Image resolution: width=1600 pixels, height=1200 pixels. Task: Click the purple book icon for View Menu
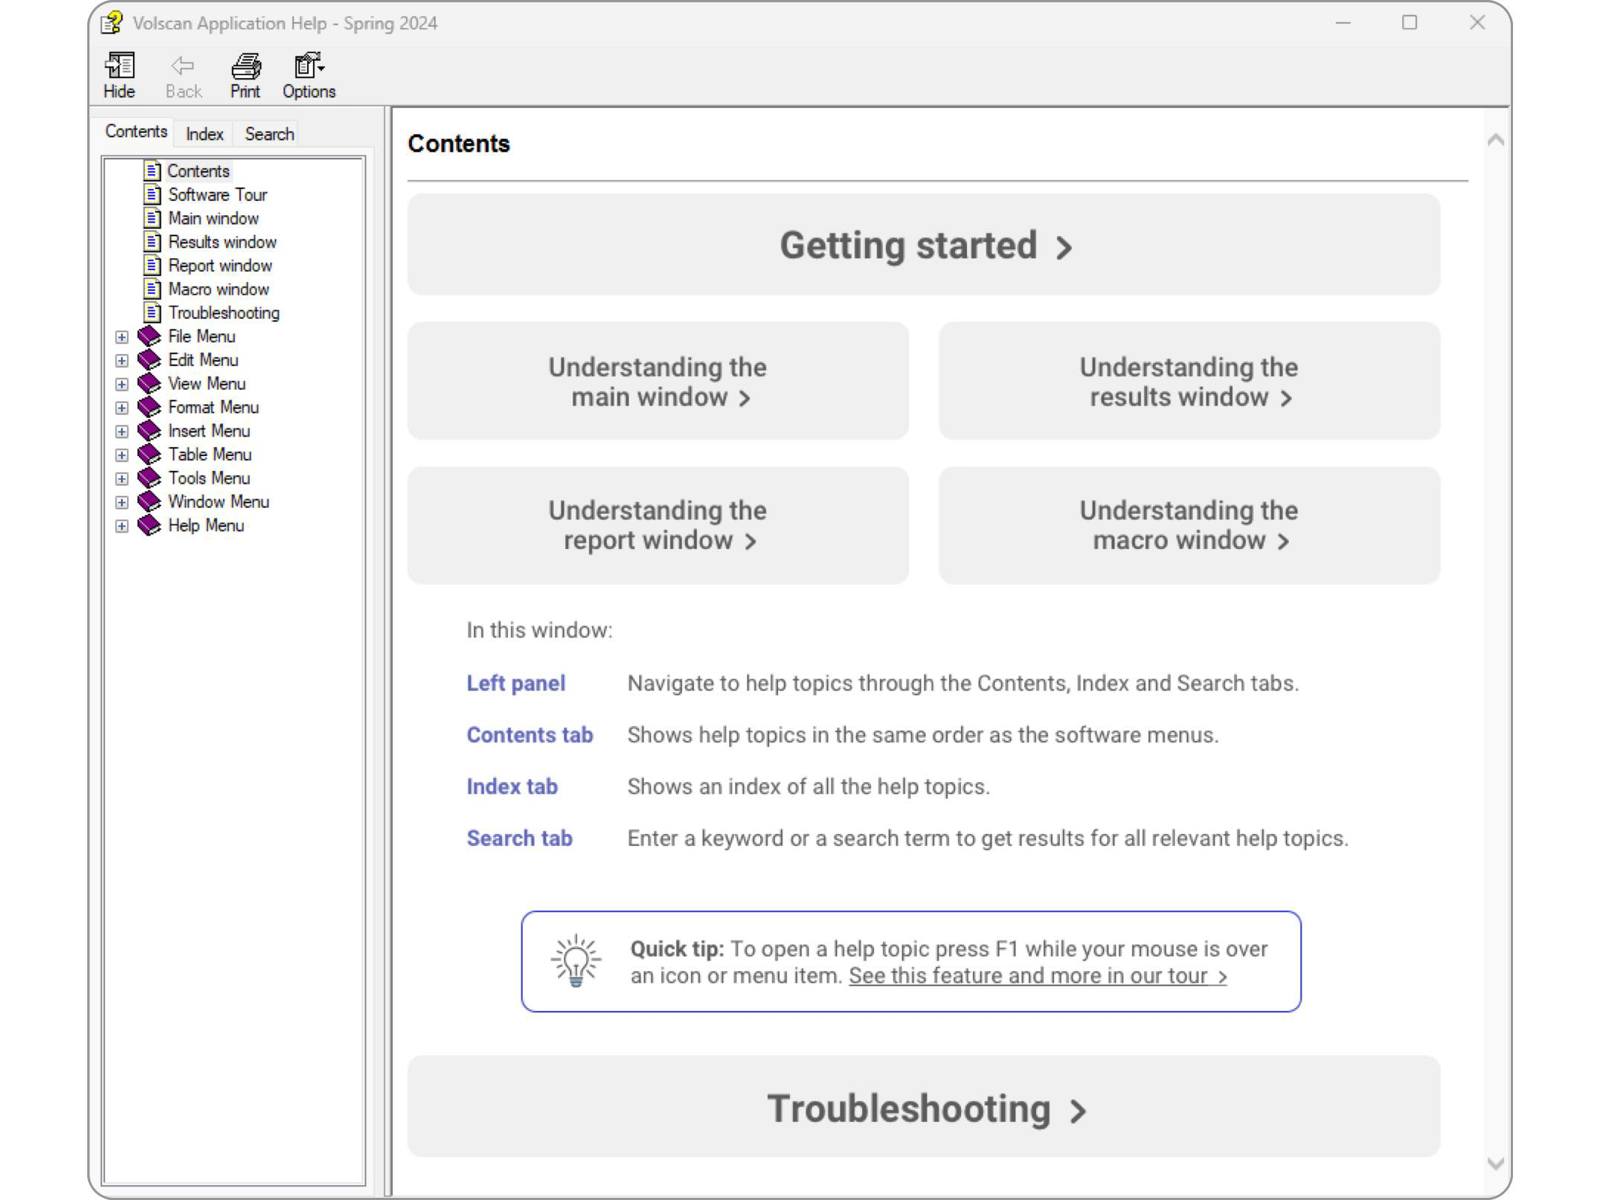149,383
